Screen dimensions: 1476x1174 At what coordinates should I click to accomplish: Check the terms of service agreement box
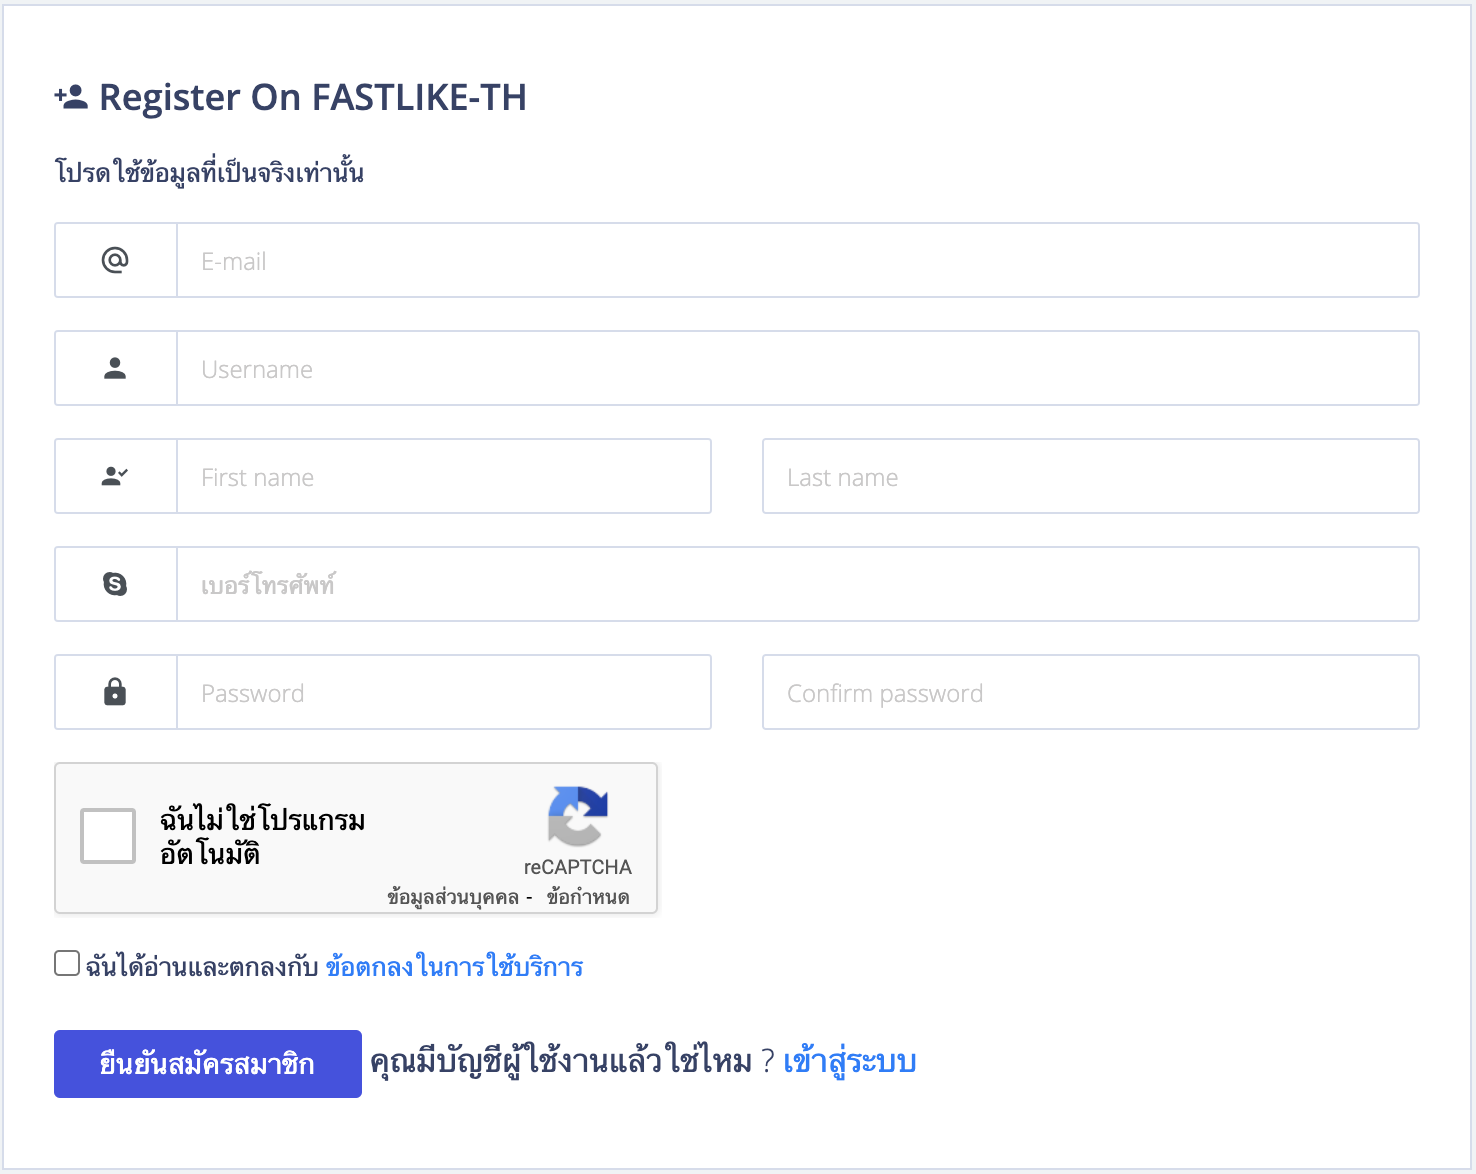click(67, 963)
